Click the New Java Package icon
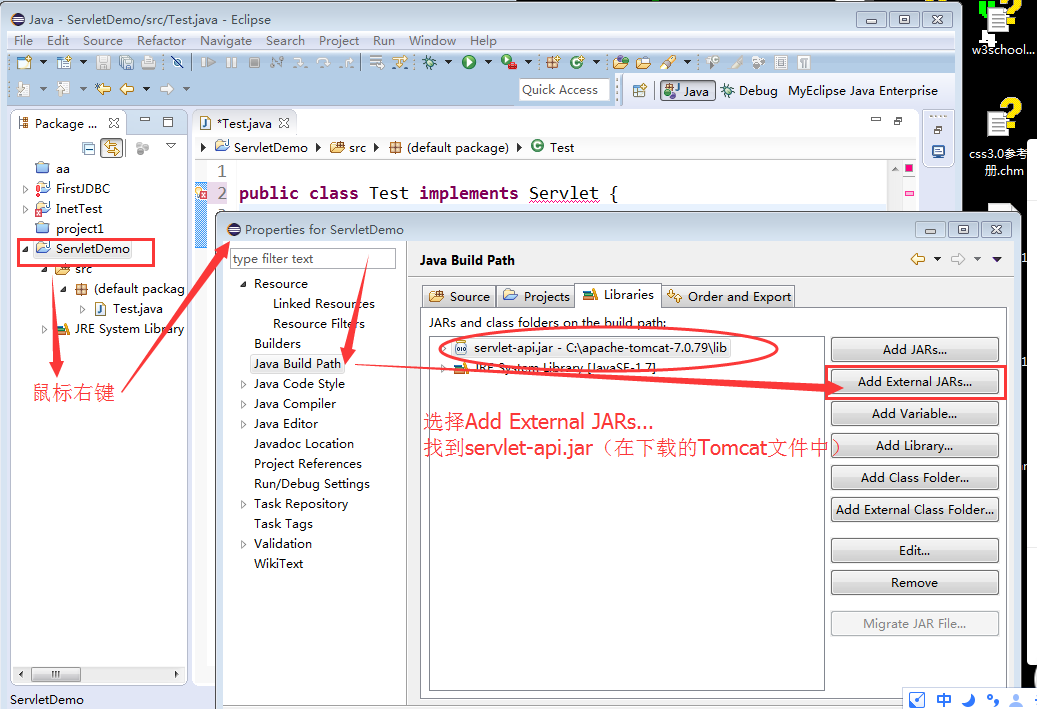Image resolution: width=1037 pixels, height=709 pixels. tap(553, 63)
